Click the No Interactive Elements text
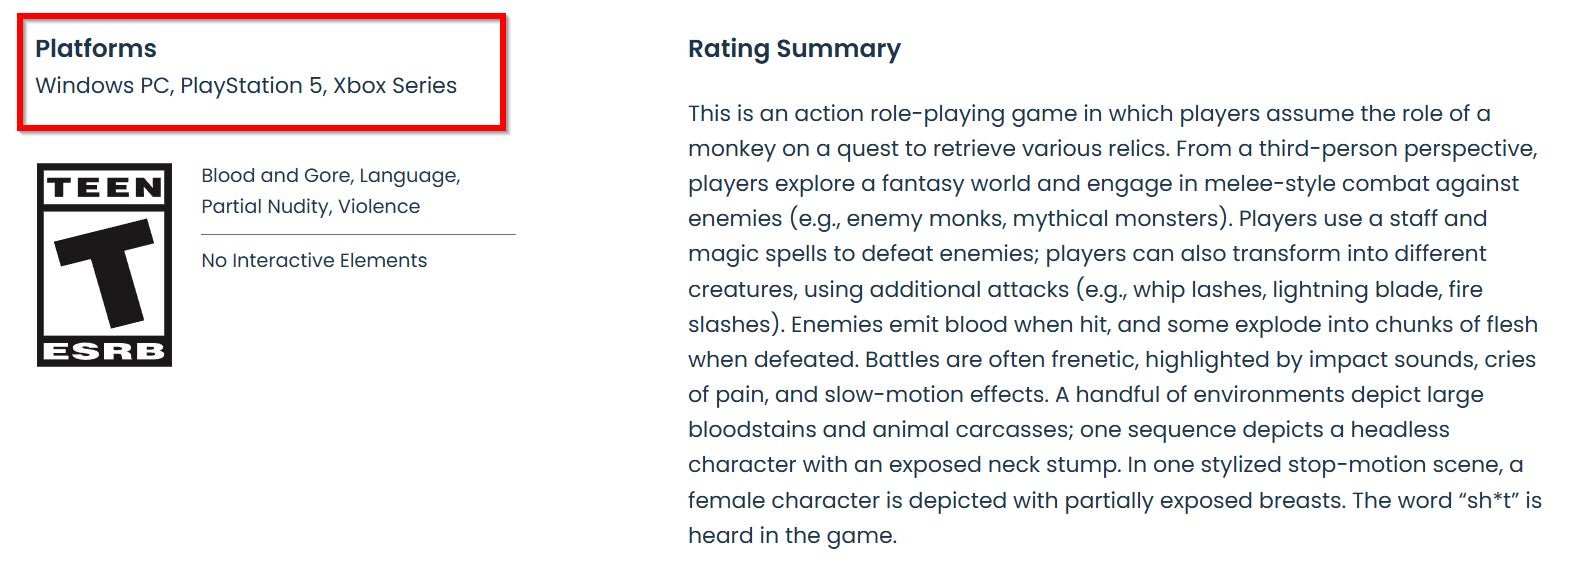 314,261
